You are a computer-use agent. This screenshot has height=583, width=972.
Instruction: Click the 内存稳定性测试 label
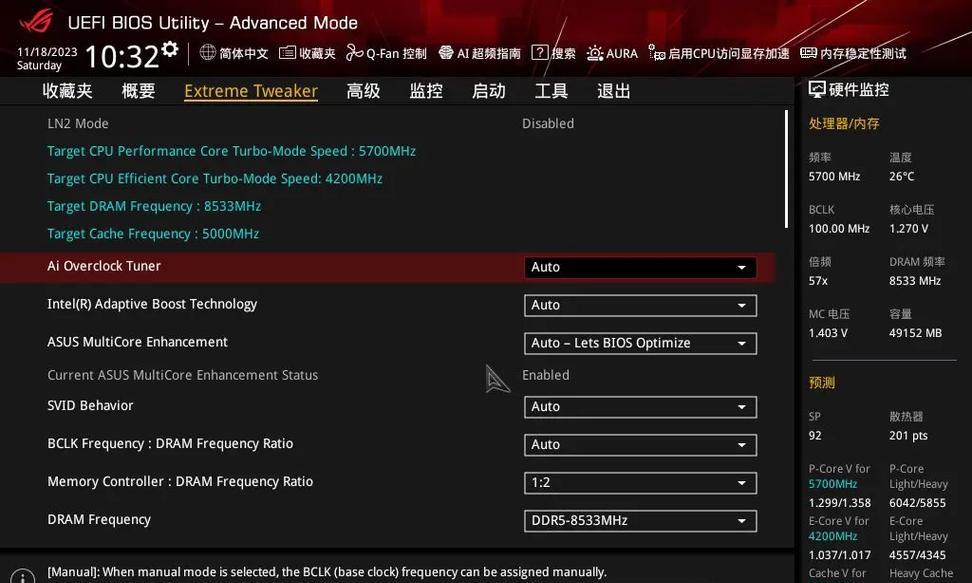[863, 53]
